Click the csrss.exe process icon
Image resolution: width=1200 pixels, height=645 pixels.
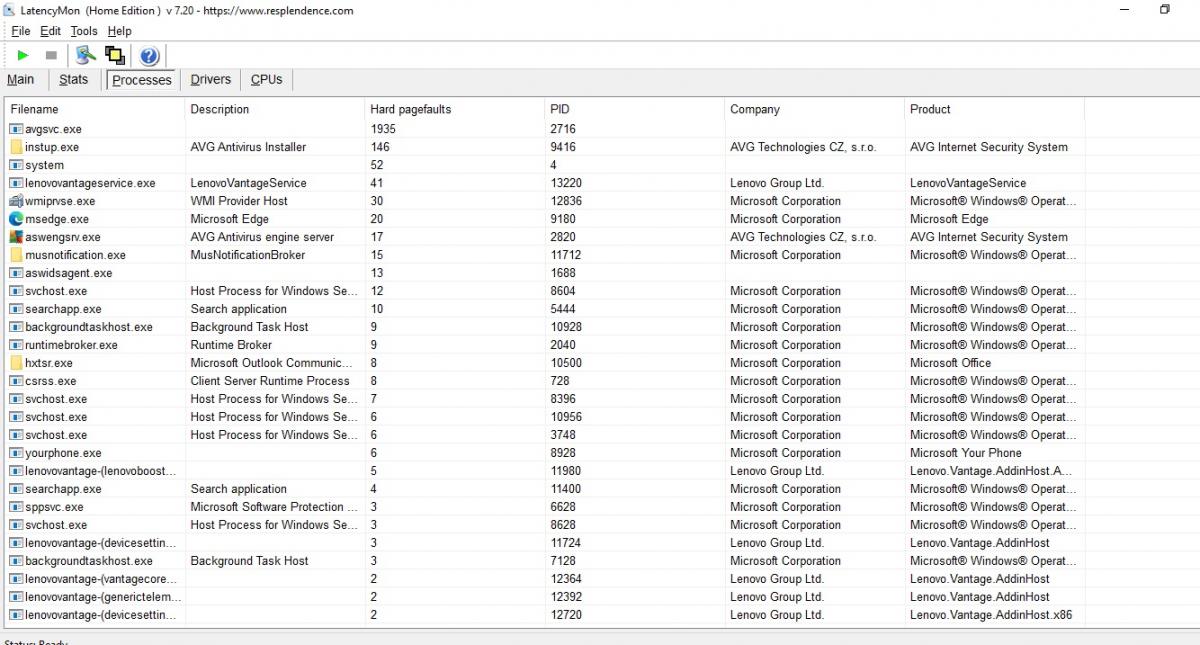click(16, 381)
